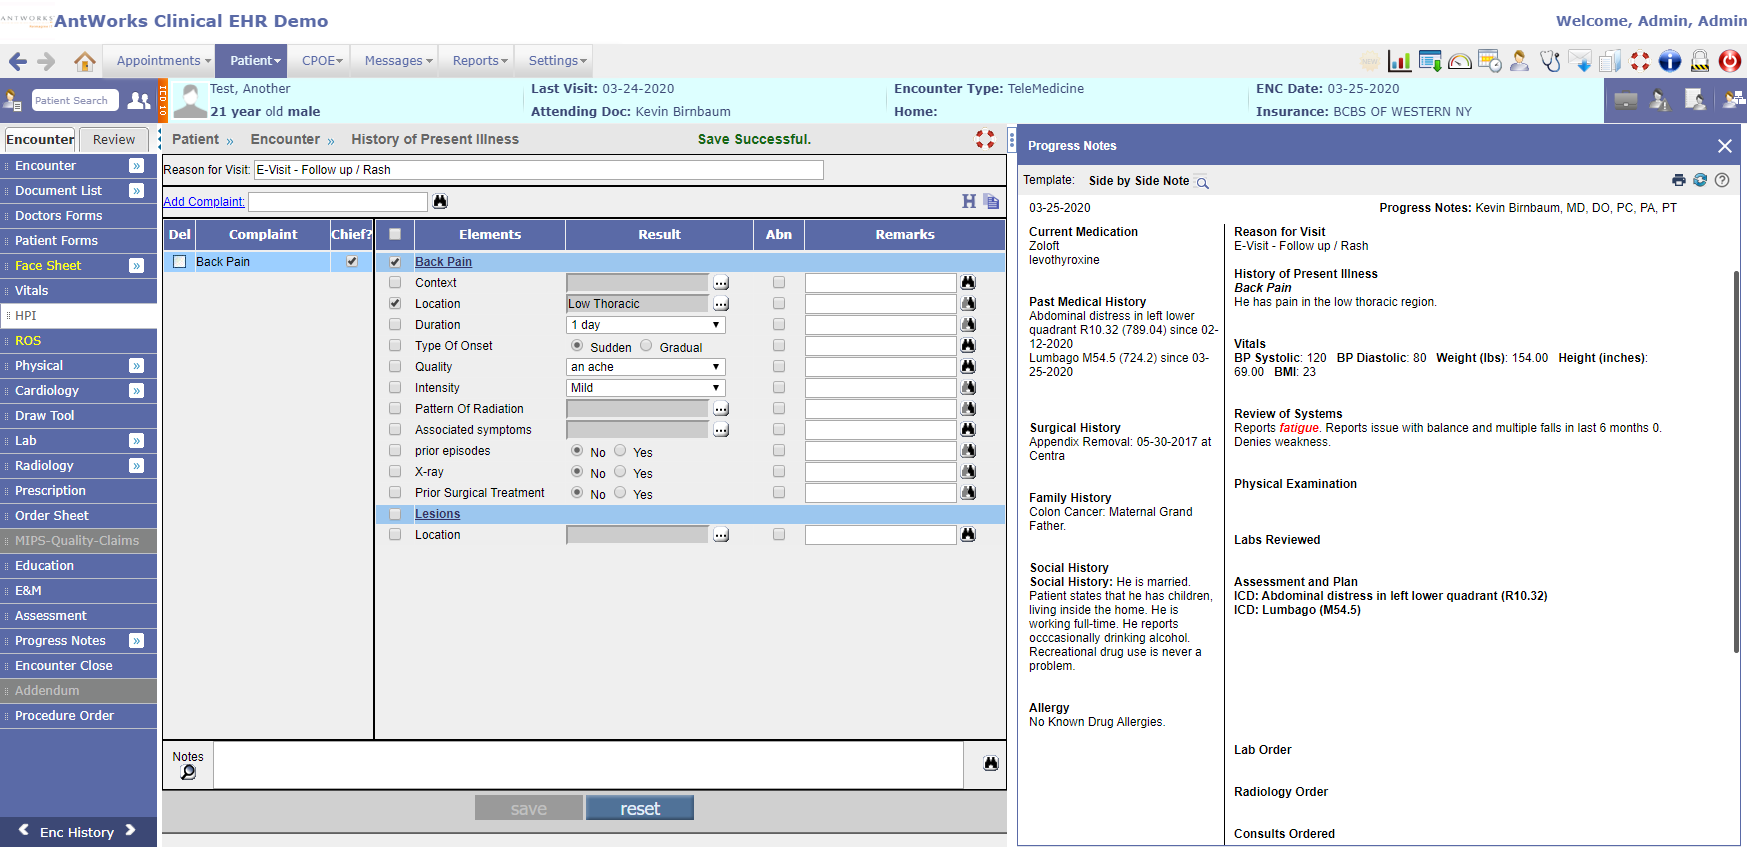Expand the Cardiology sidebar arrow

(137, 391)
